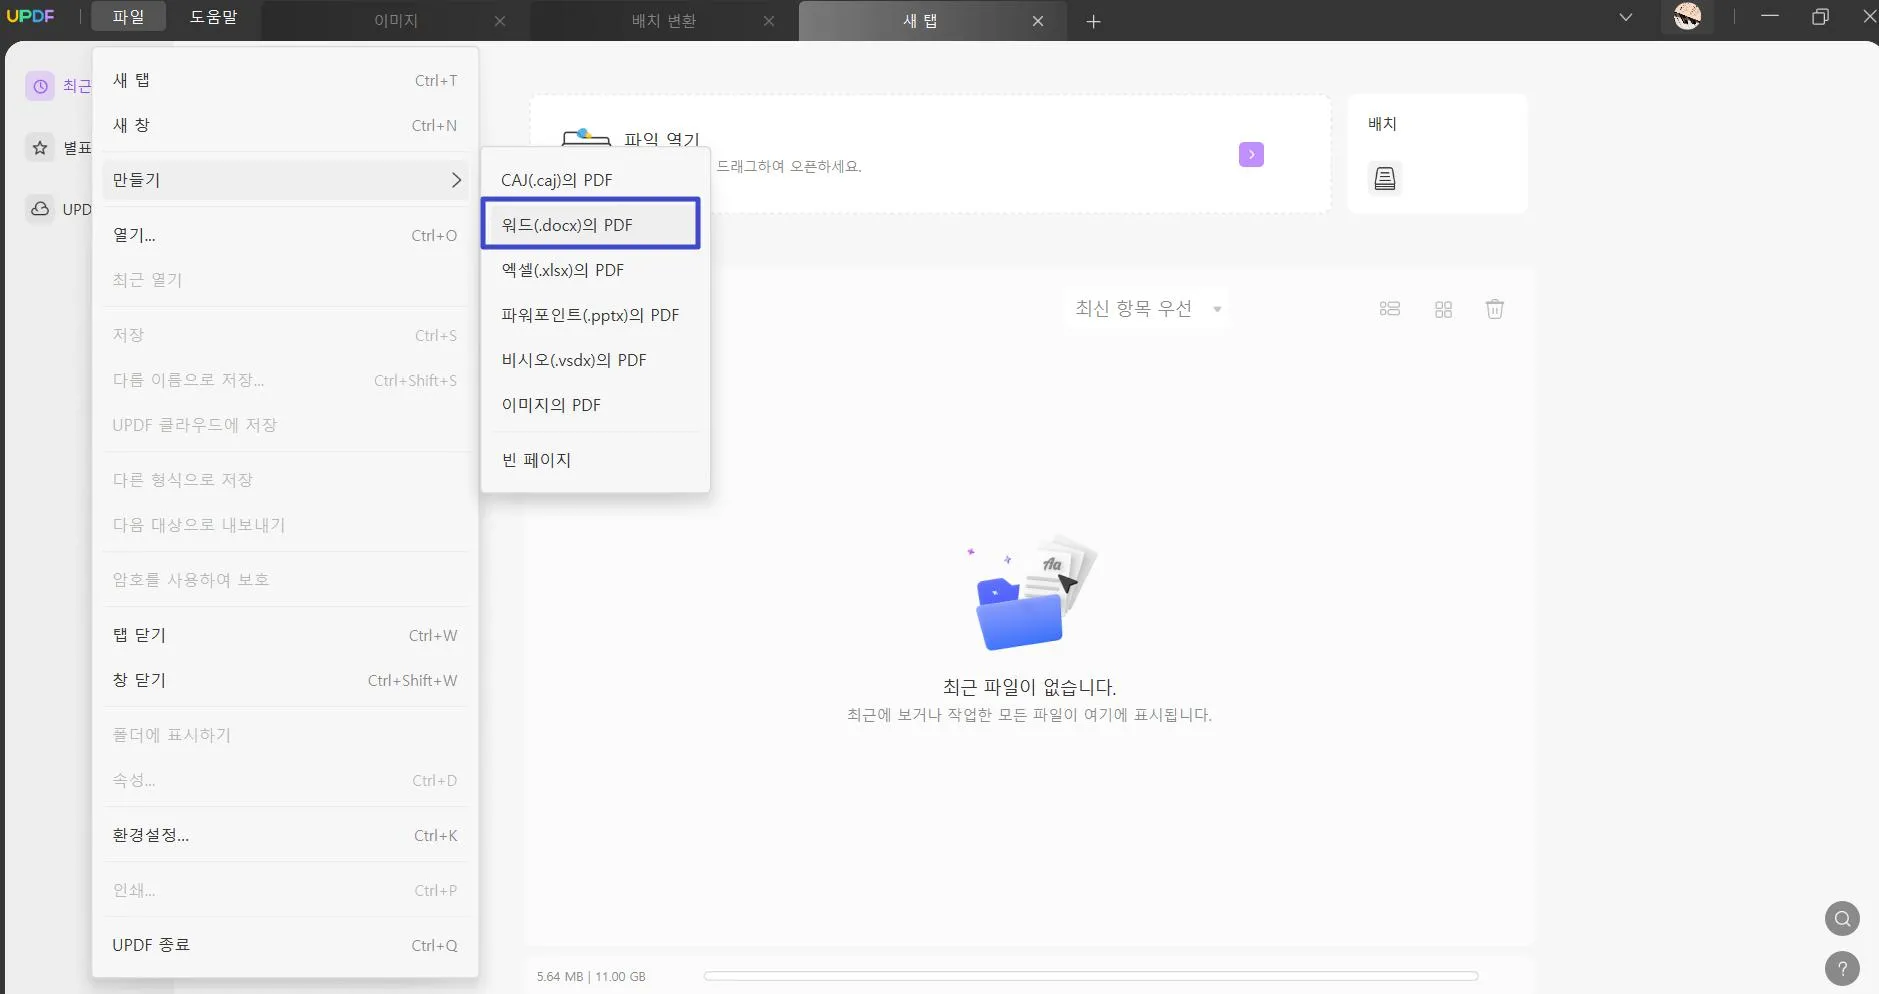Switch to grid view layout icon
This screenshot has width=1879, height=994.
[x=1443, y=309]
